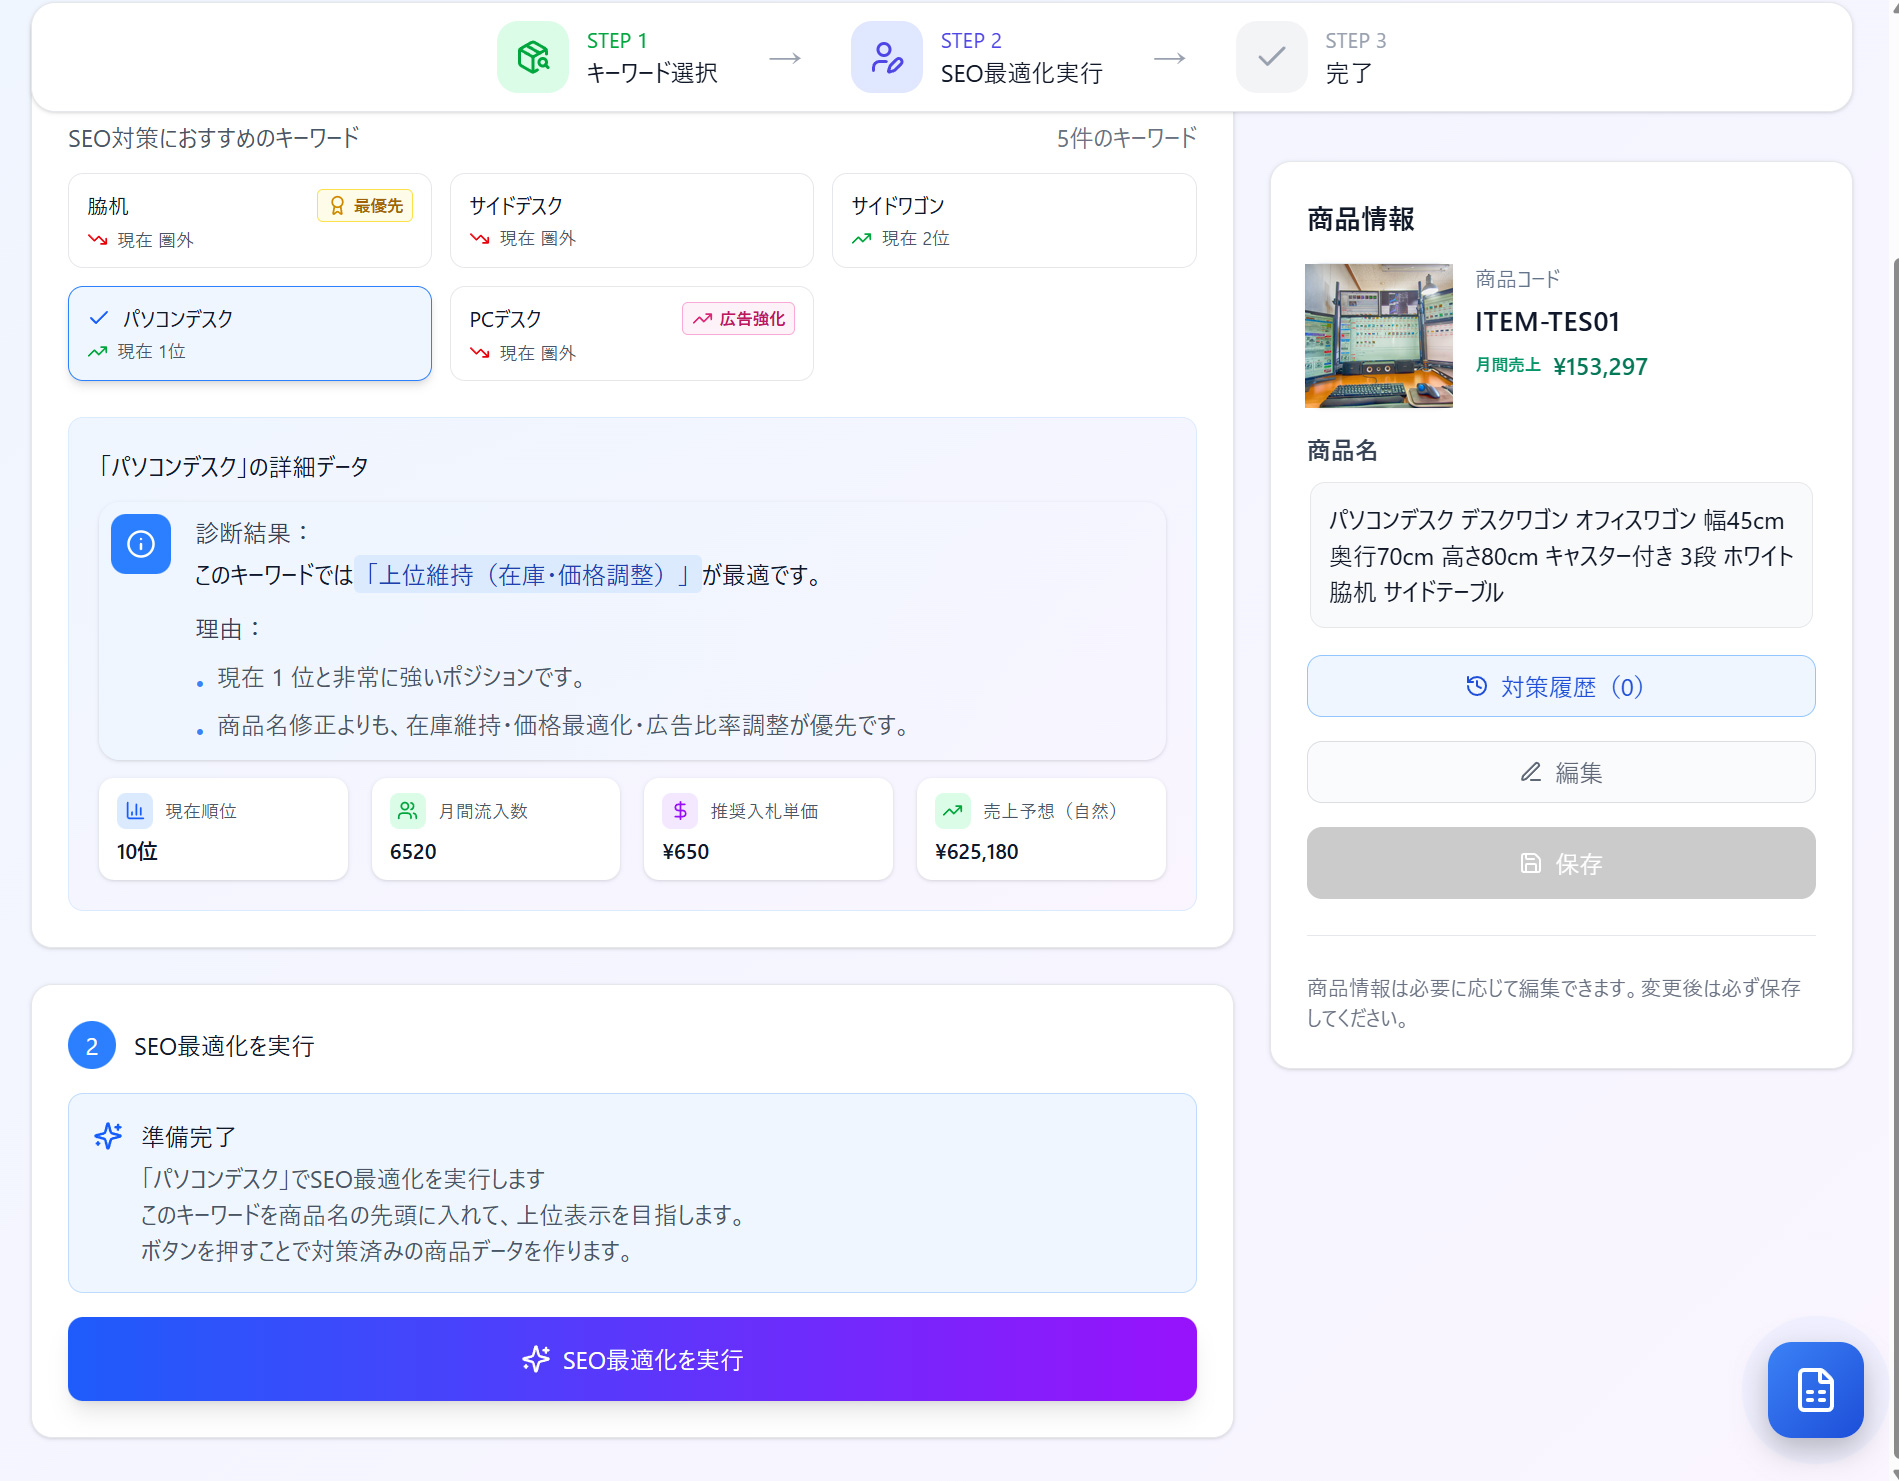1899x1481 pixels.
Task: Open the floating document icon bottom right
Action: click(1815, 1389)
